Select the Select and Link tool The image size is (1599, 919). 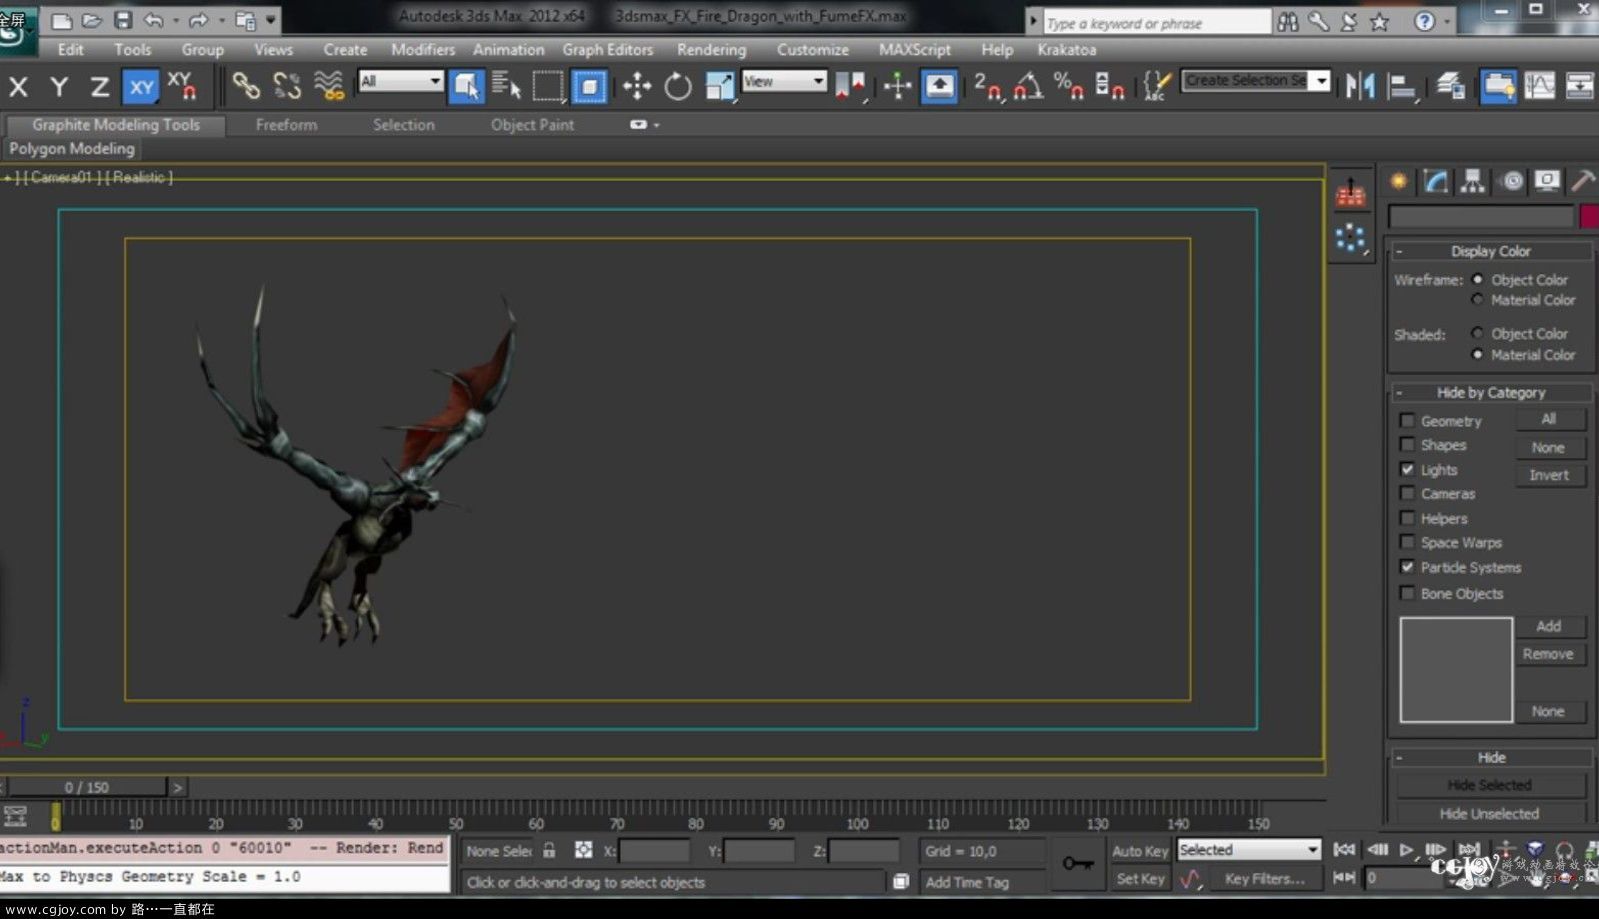pos(246,86)
